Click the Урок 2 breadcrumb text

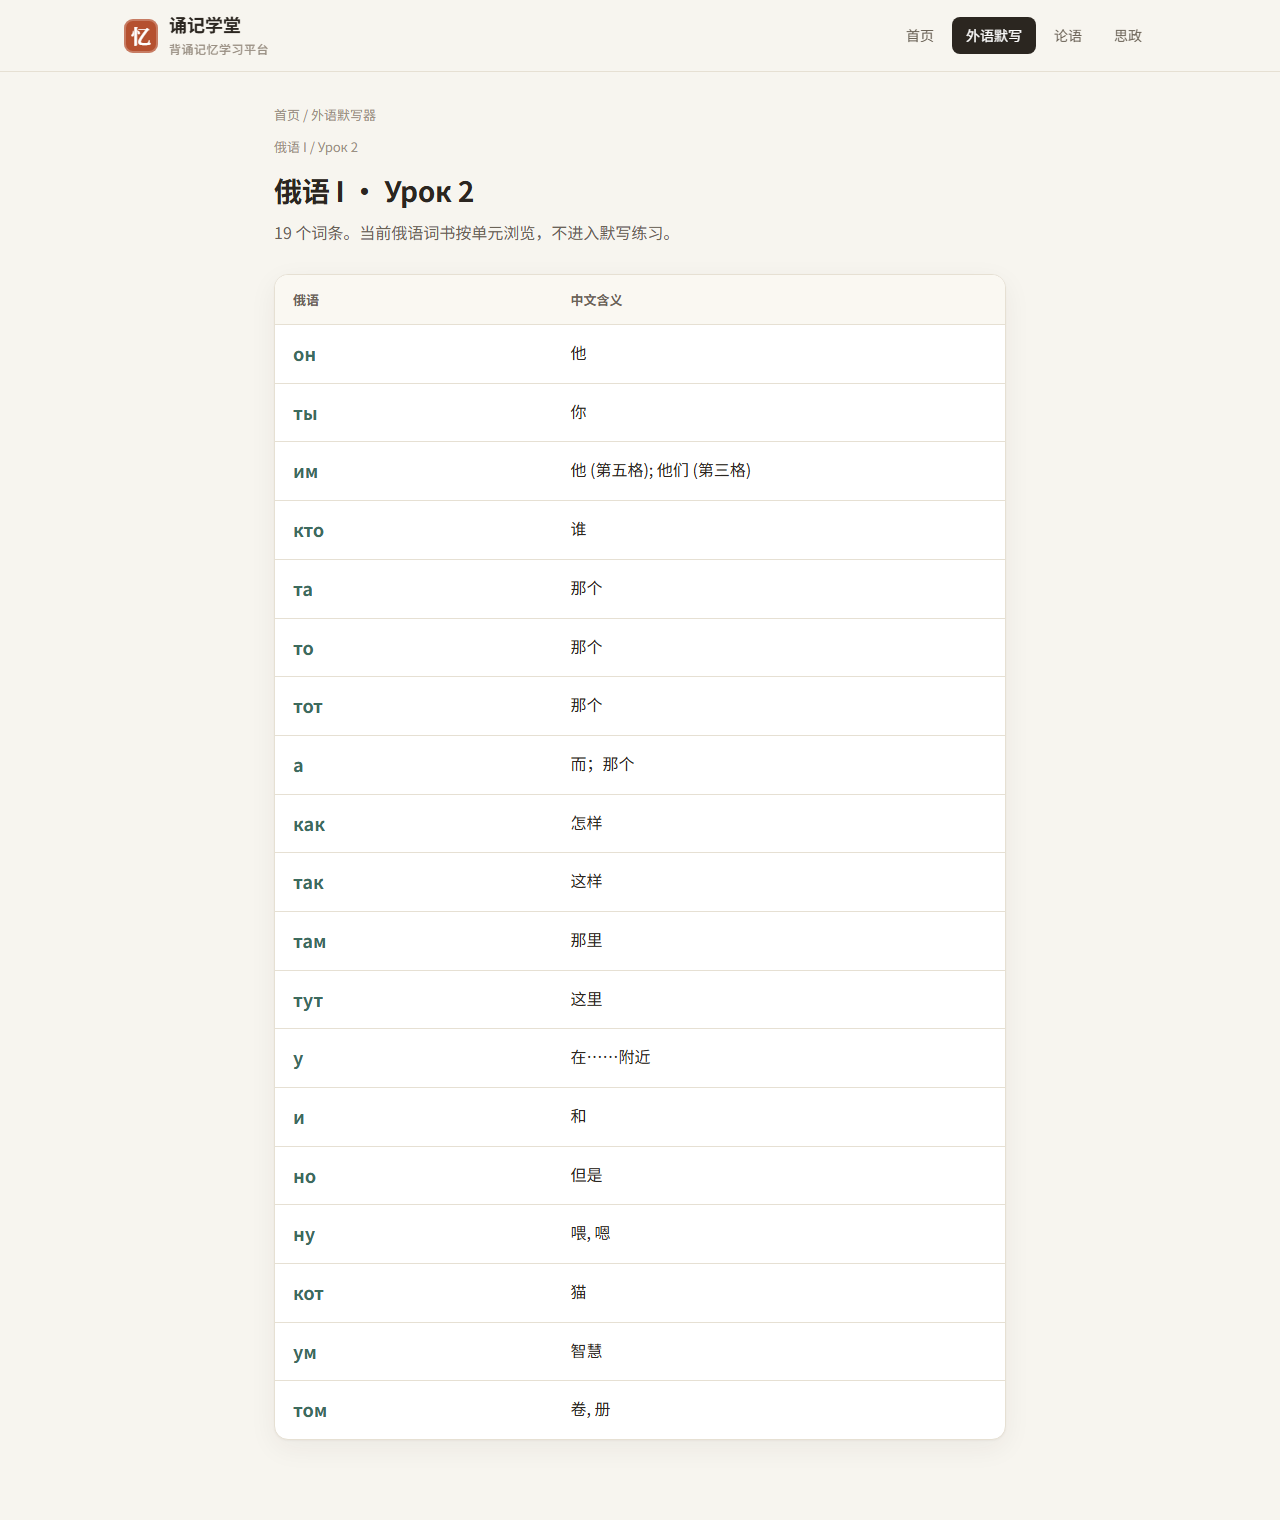[x=338, y=147]
